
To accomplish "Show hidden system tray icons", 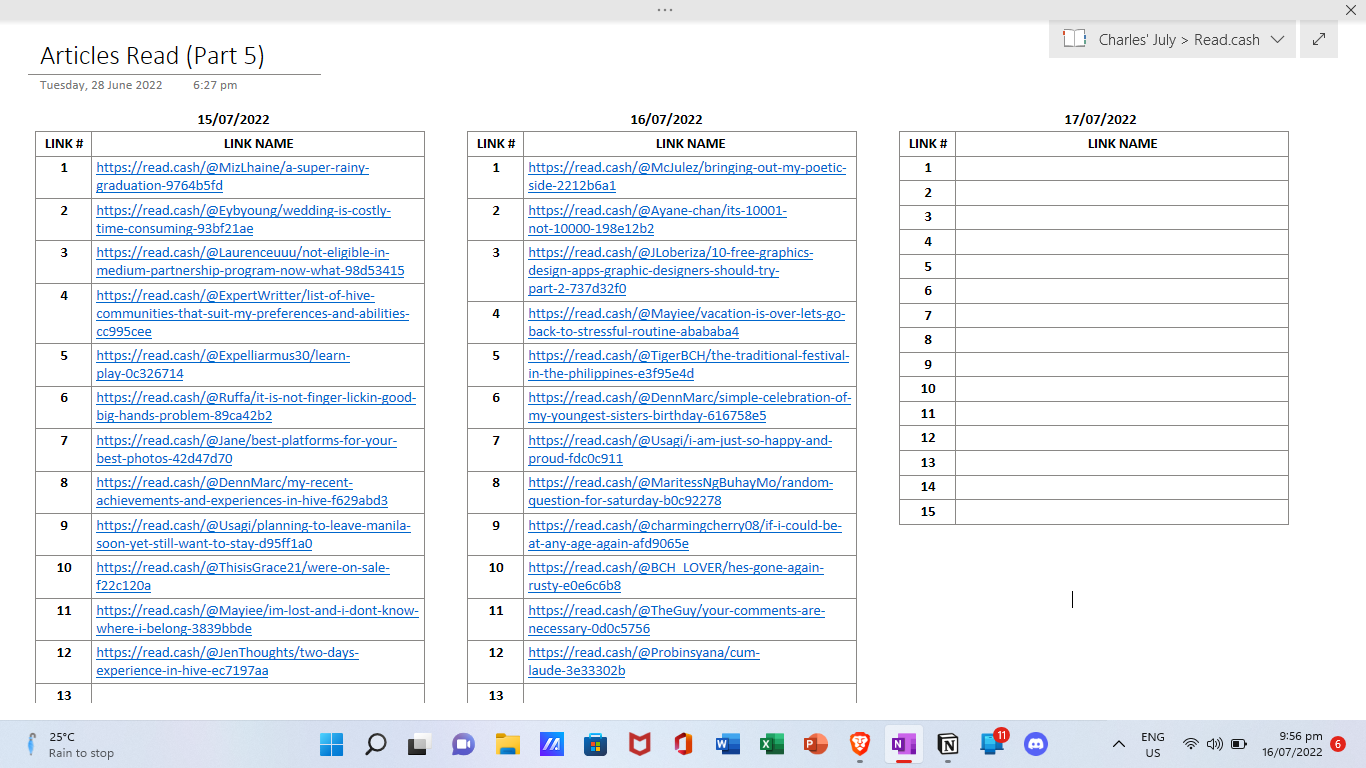I will coord(1119,744).
